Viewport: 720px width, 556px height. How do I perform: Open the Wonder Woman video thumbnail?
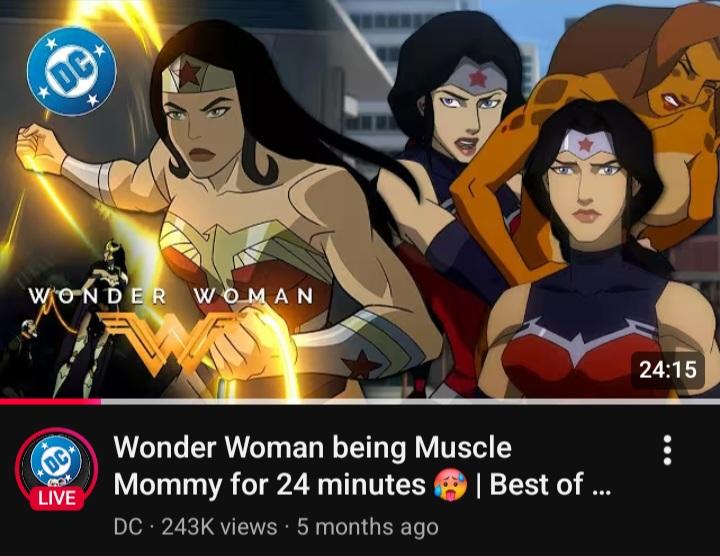point(360,199)
